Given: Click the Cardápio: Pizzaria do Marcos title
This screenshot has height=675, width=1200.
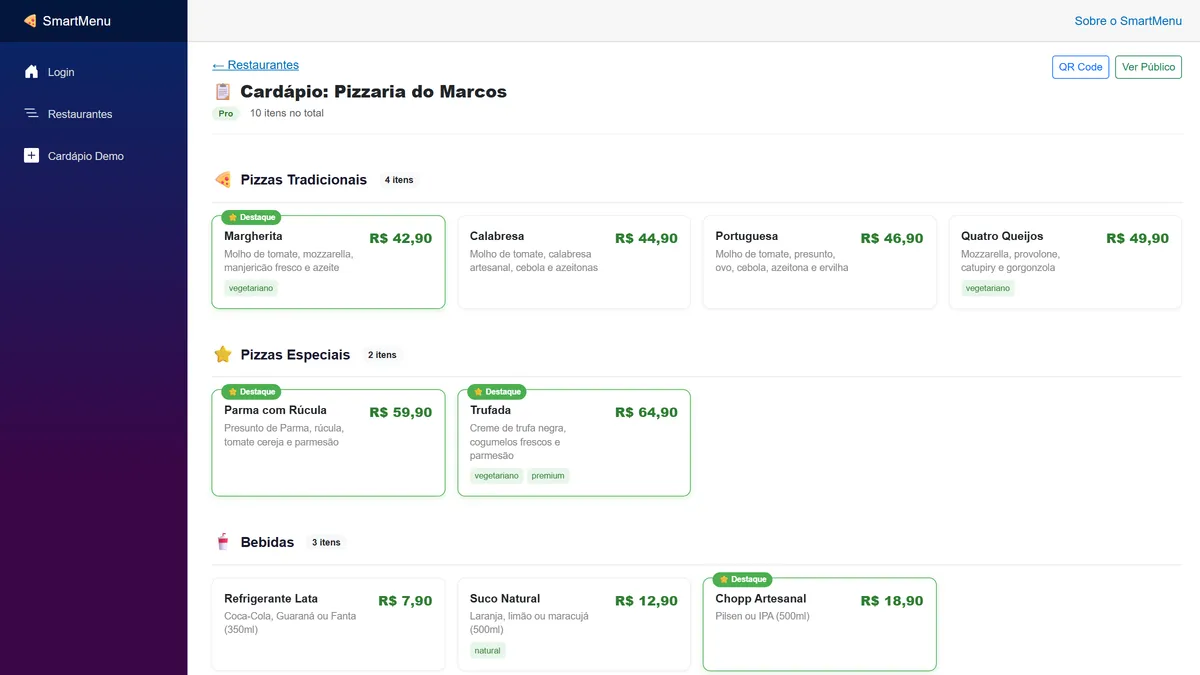Looking at the screenshot, I should coord(373,92).
